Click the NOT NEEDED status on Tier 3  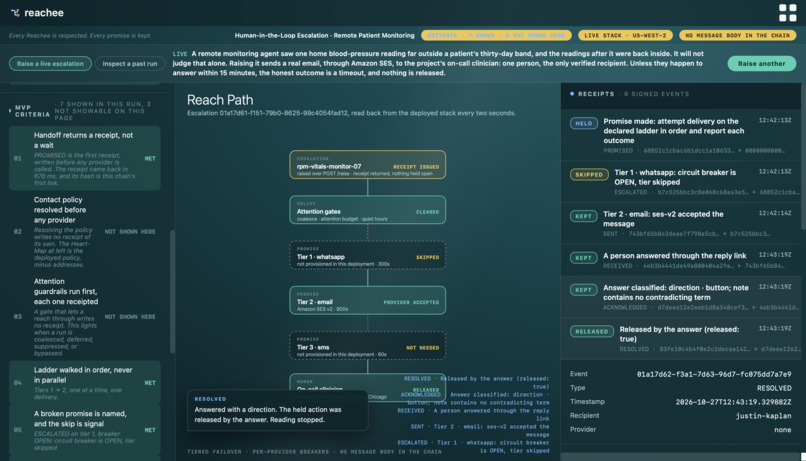(423, 347)
